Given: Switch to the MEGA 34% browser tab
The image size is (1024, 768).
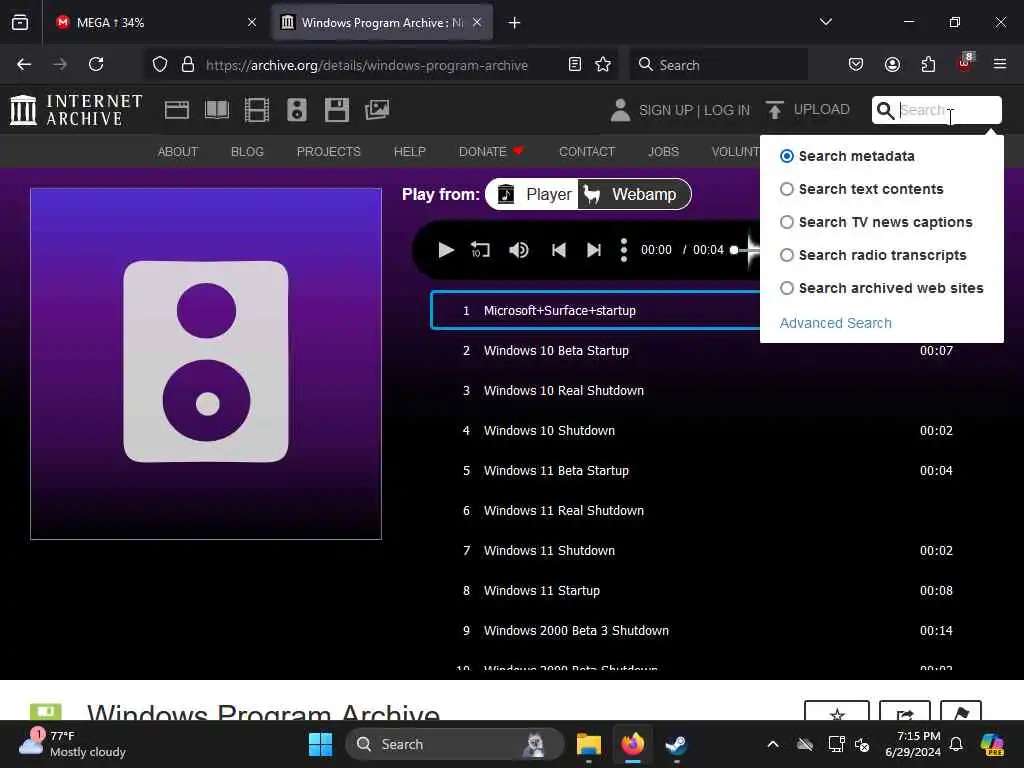Looking at the screenshot, I should (155, 23).
